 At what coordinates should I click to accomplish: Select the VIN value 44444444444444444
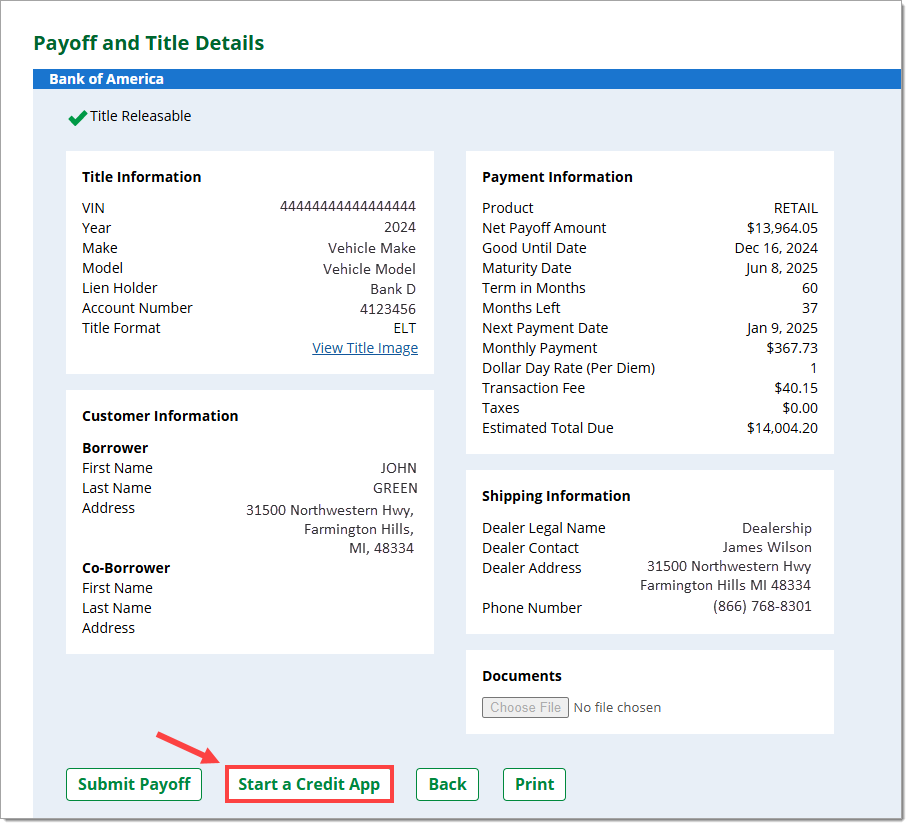[x=347, y=206]
